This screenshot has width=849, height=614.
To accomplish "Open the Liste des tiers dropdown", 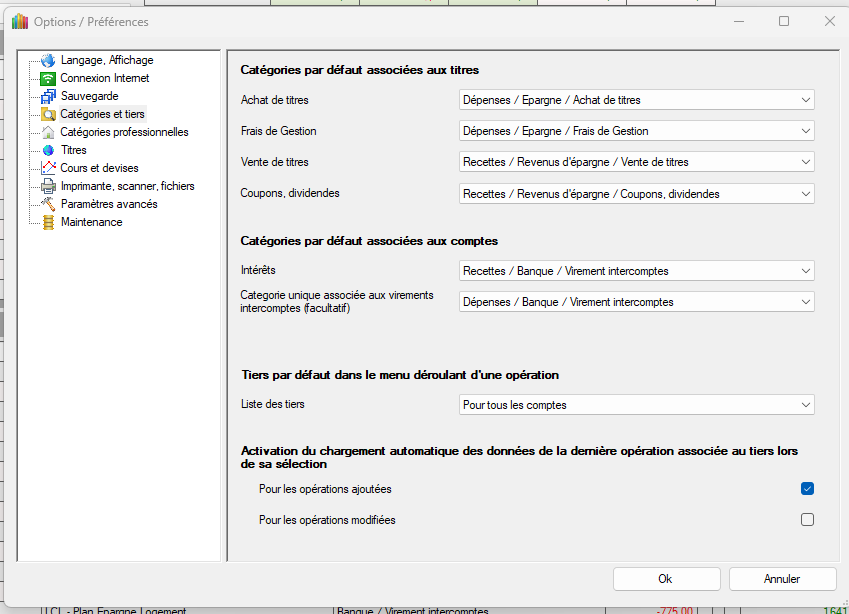I will (636, 405).
